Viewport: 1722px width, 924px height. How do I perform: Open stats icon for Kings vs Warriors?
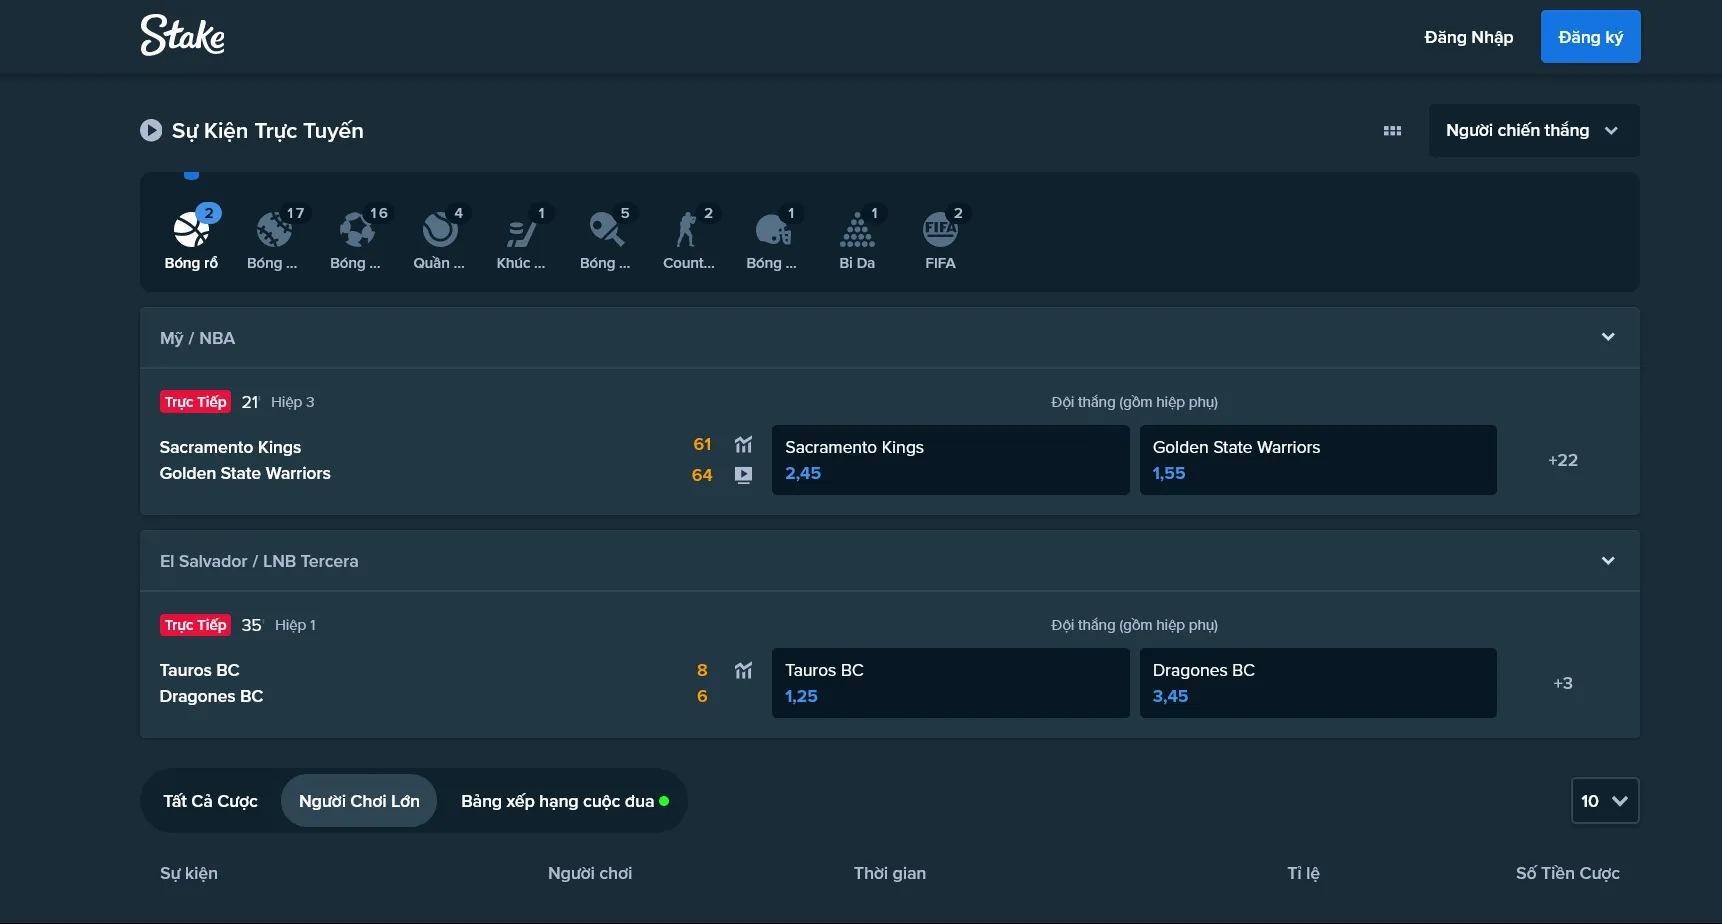[743, 444]
